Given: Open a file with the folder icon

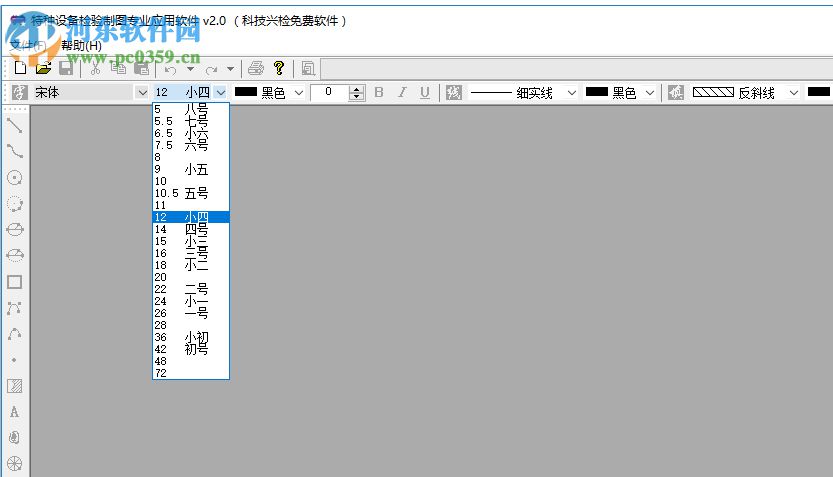Looking at the screenshot, I should coord(44,68).
